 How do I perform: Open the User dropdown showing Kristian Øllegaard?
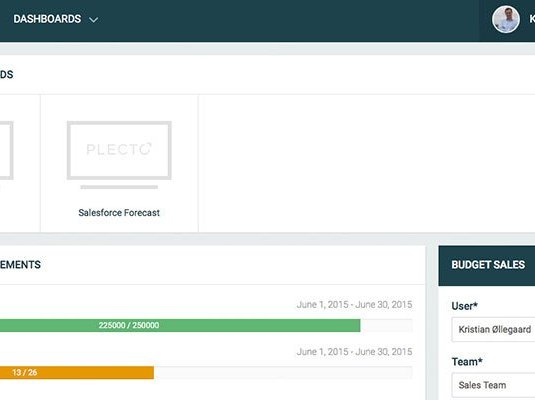(493, 329)
